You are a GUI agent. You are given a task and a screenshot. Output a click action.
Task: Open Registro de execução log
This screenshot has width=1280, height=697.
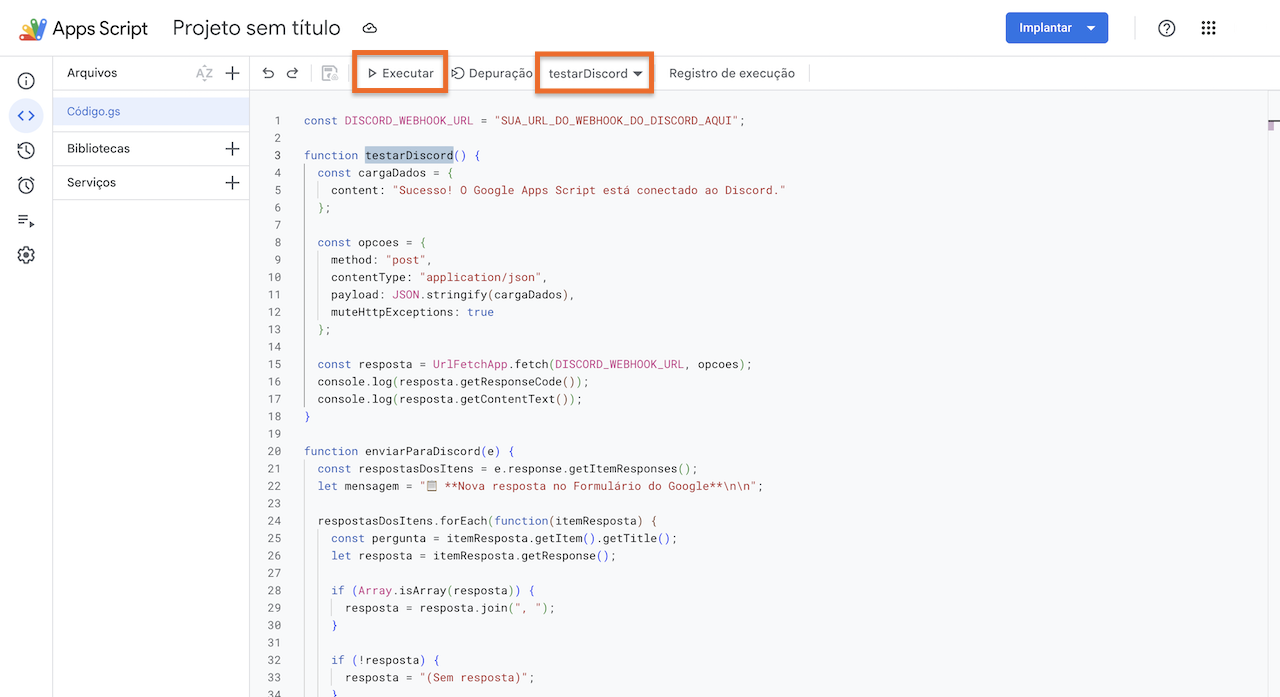[x=732, y=73]
